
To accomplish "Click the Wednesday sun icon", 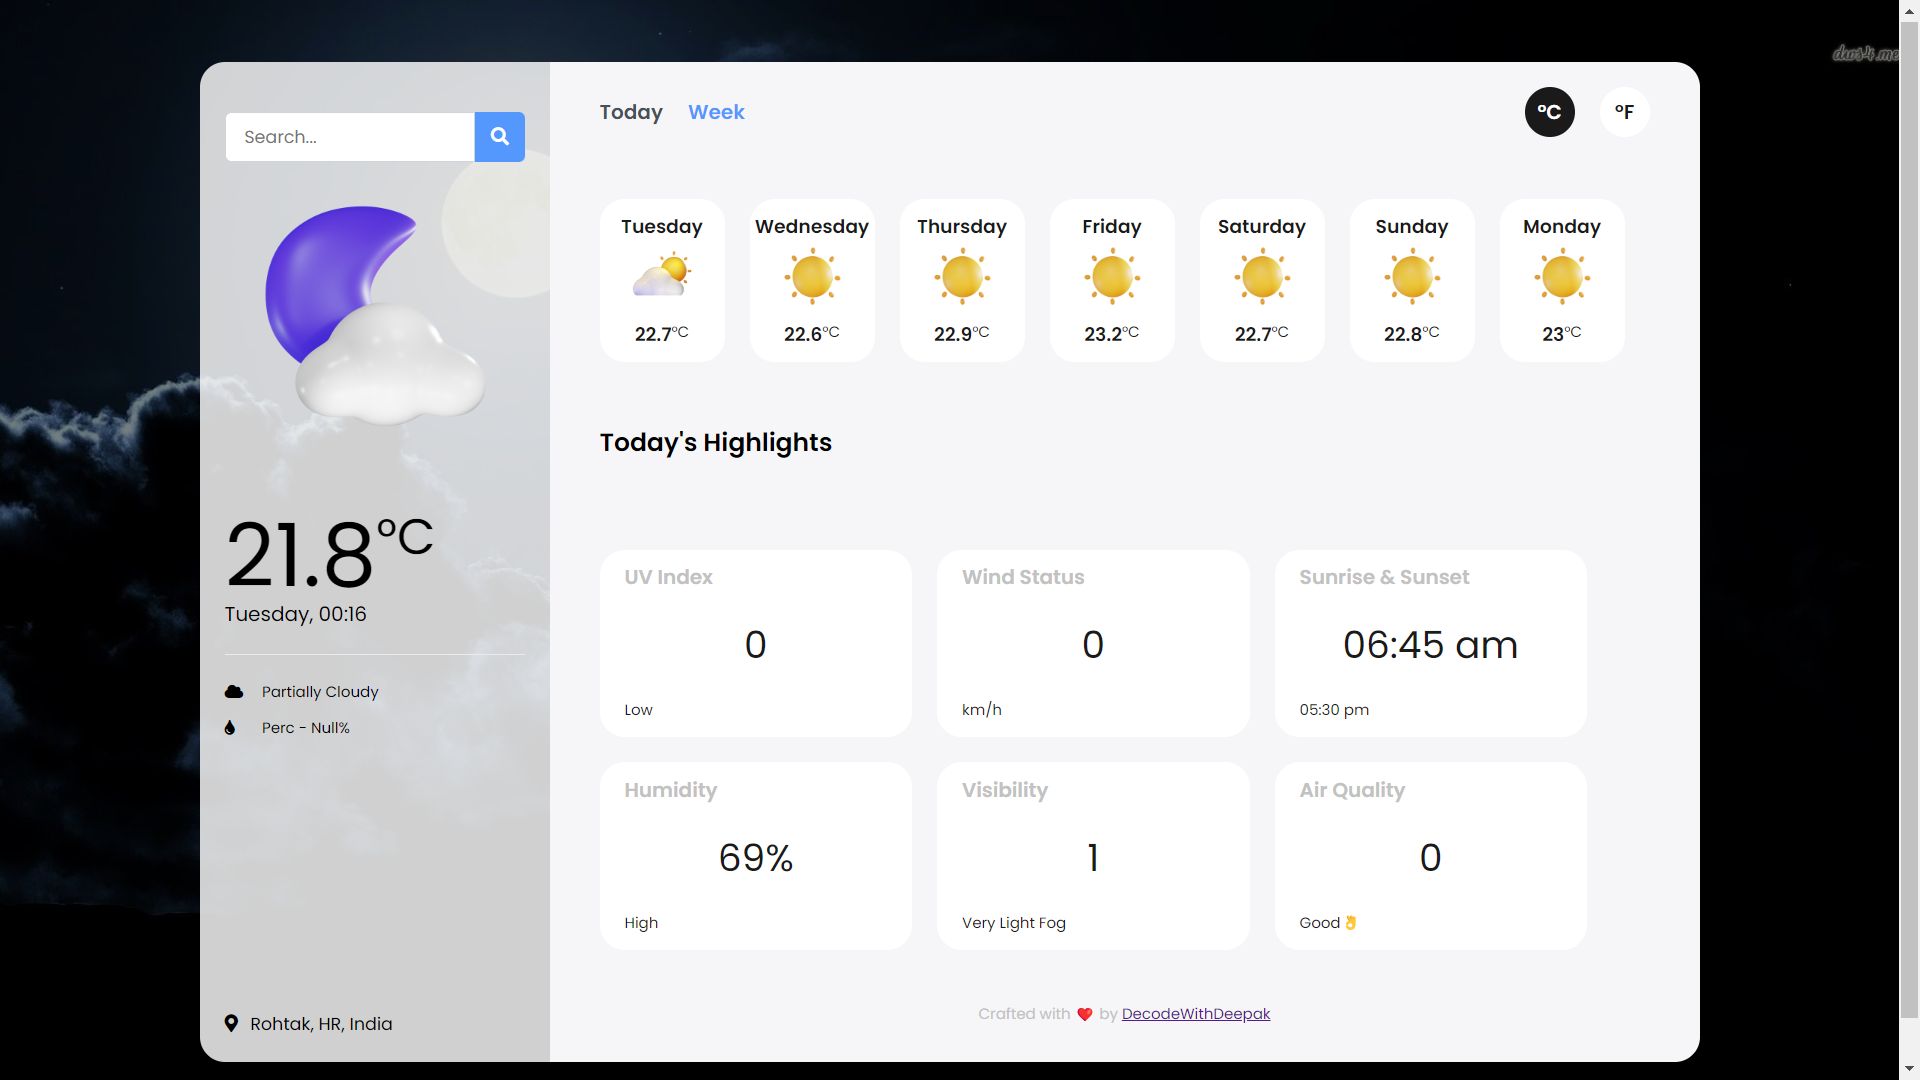I will coord(812,277).
